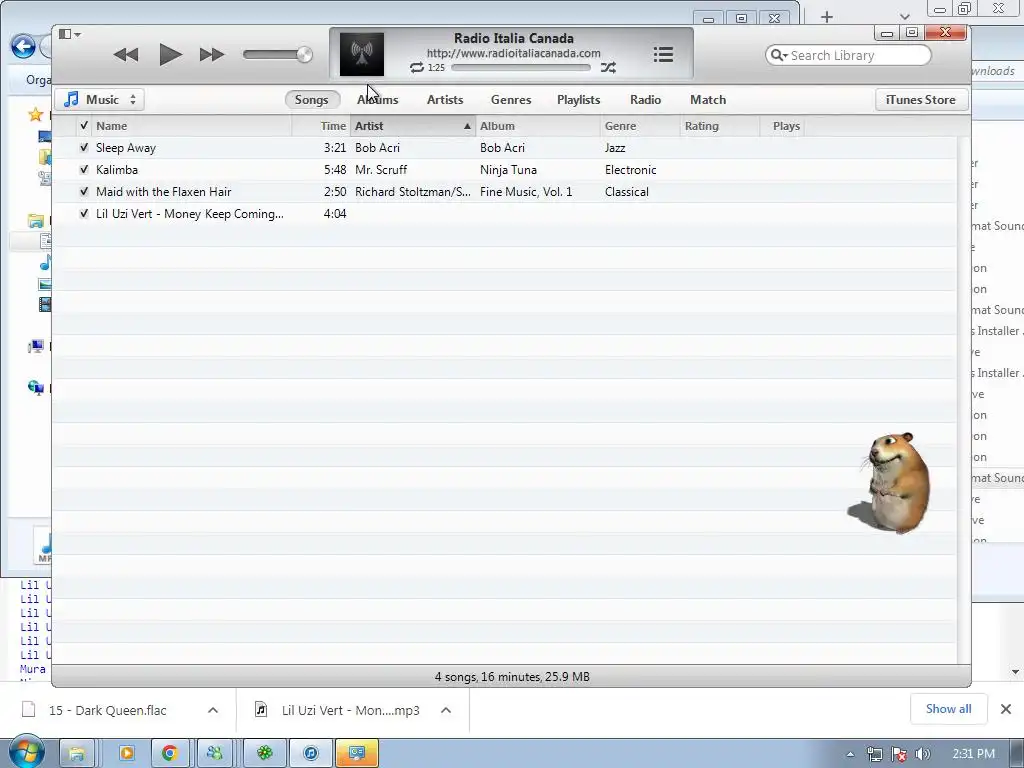Sort by the Name column header
The image size is (1024, 768).
tap(192, 126)
